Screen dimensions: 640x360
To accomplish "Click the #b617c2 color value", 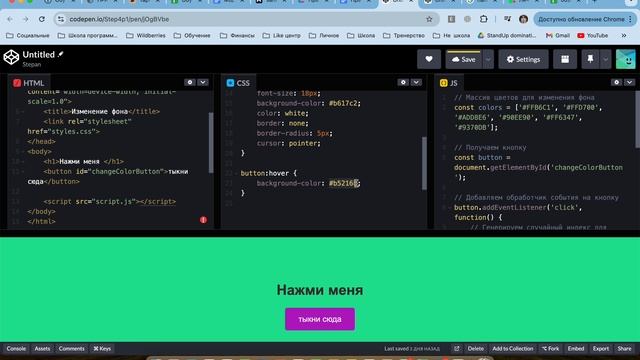I will click(345, 103).
